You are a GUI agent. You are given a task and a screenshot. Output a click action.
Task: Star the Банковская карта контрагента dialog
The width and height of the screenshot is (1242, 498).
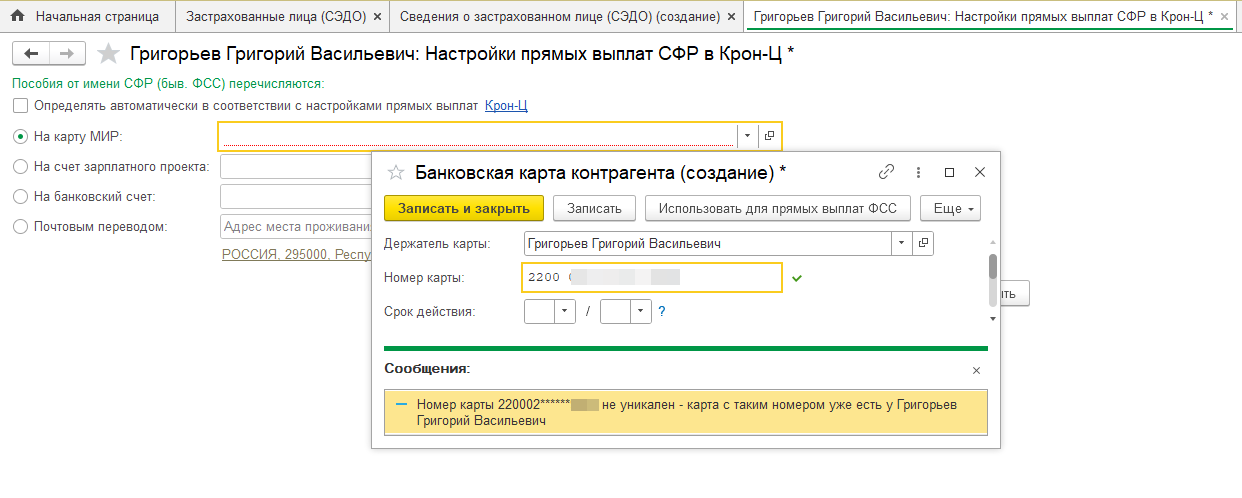[x=396, y=172]
